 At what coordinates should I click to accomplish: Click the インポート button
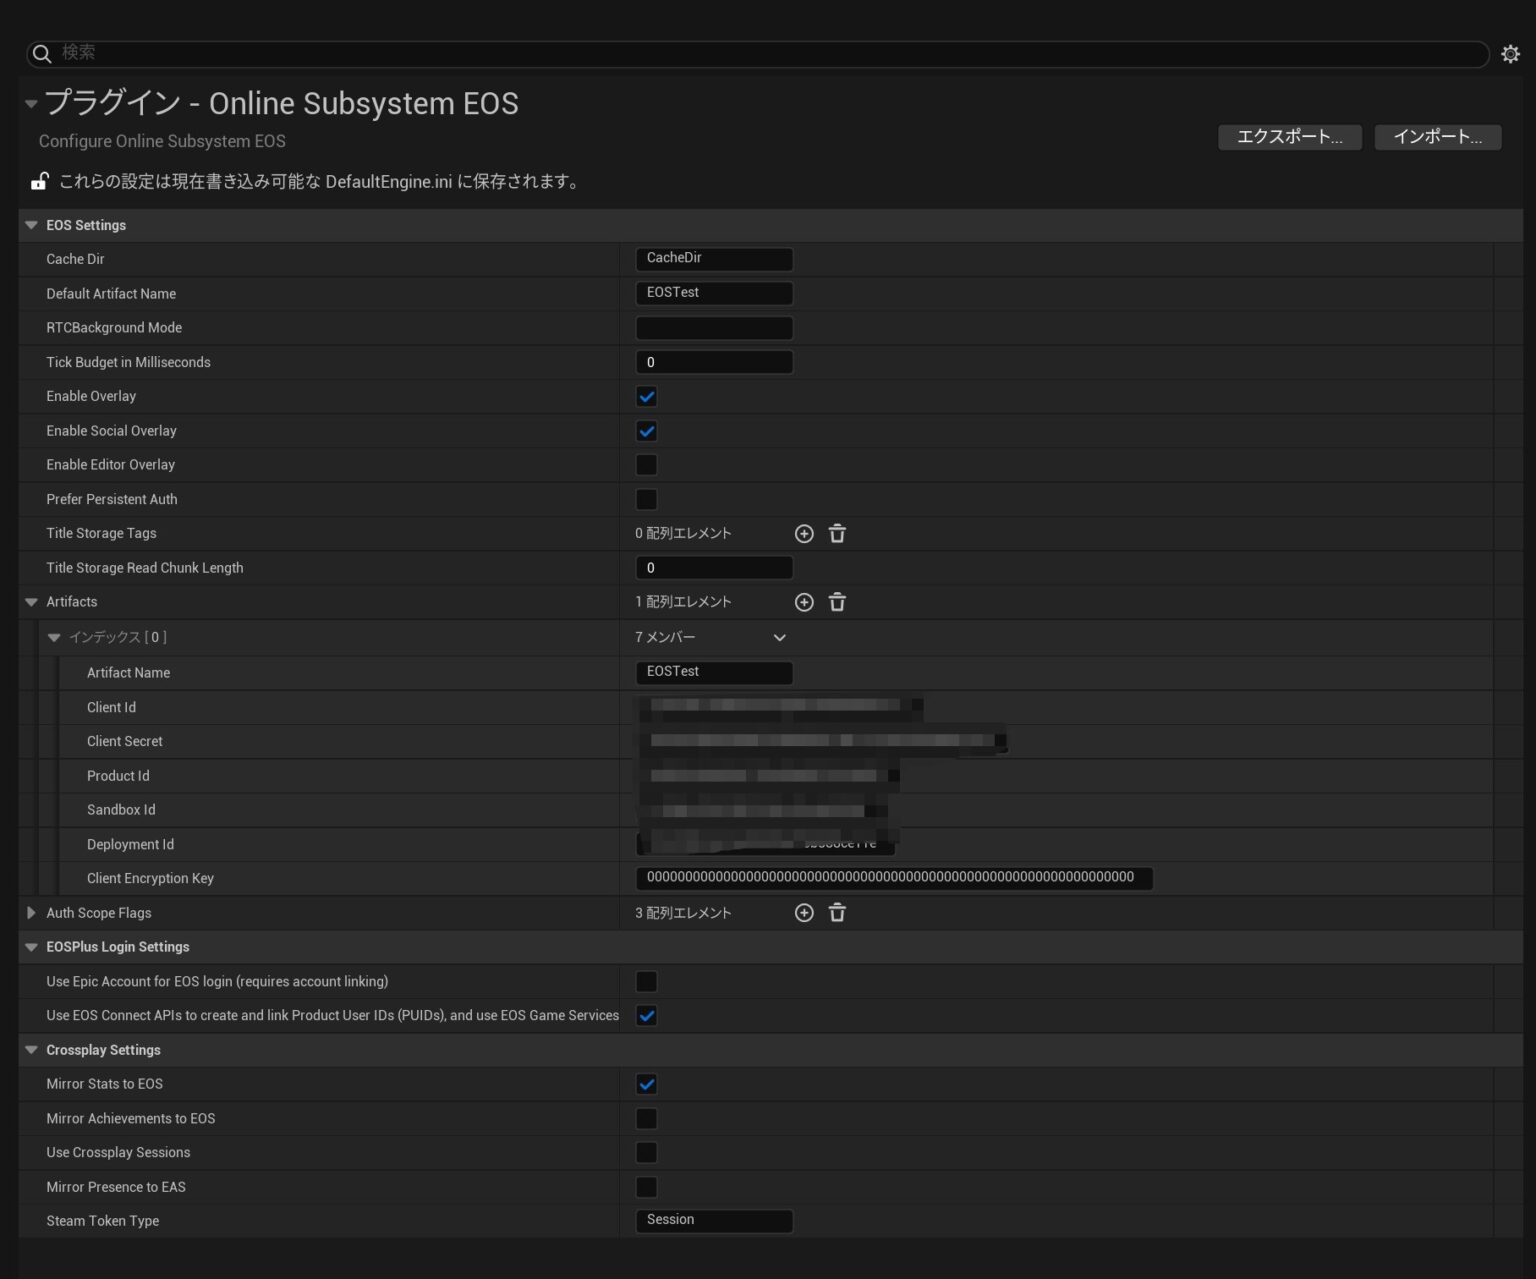pos(1437,137)
